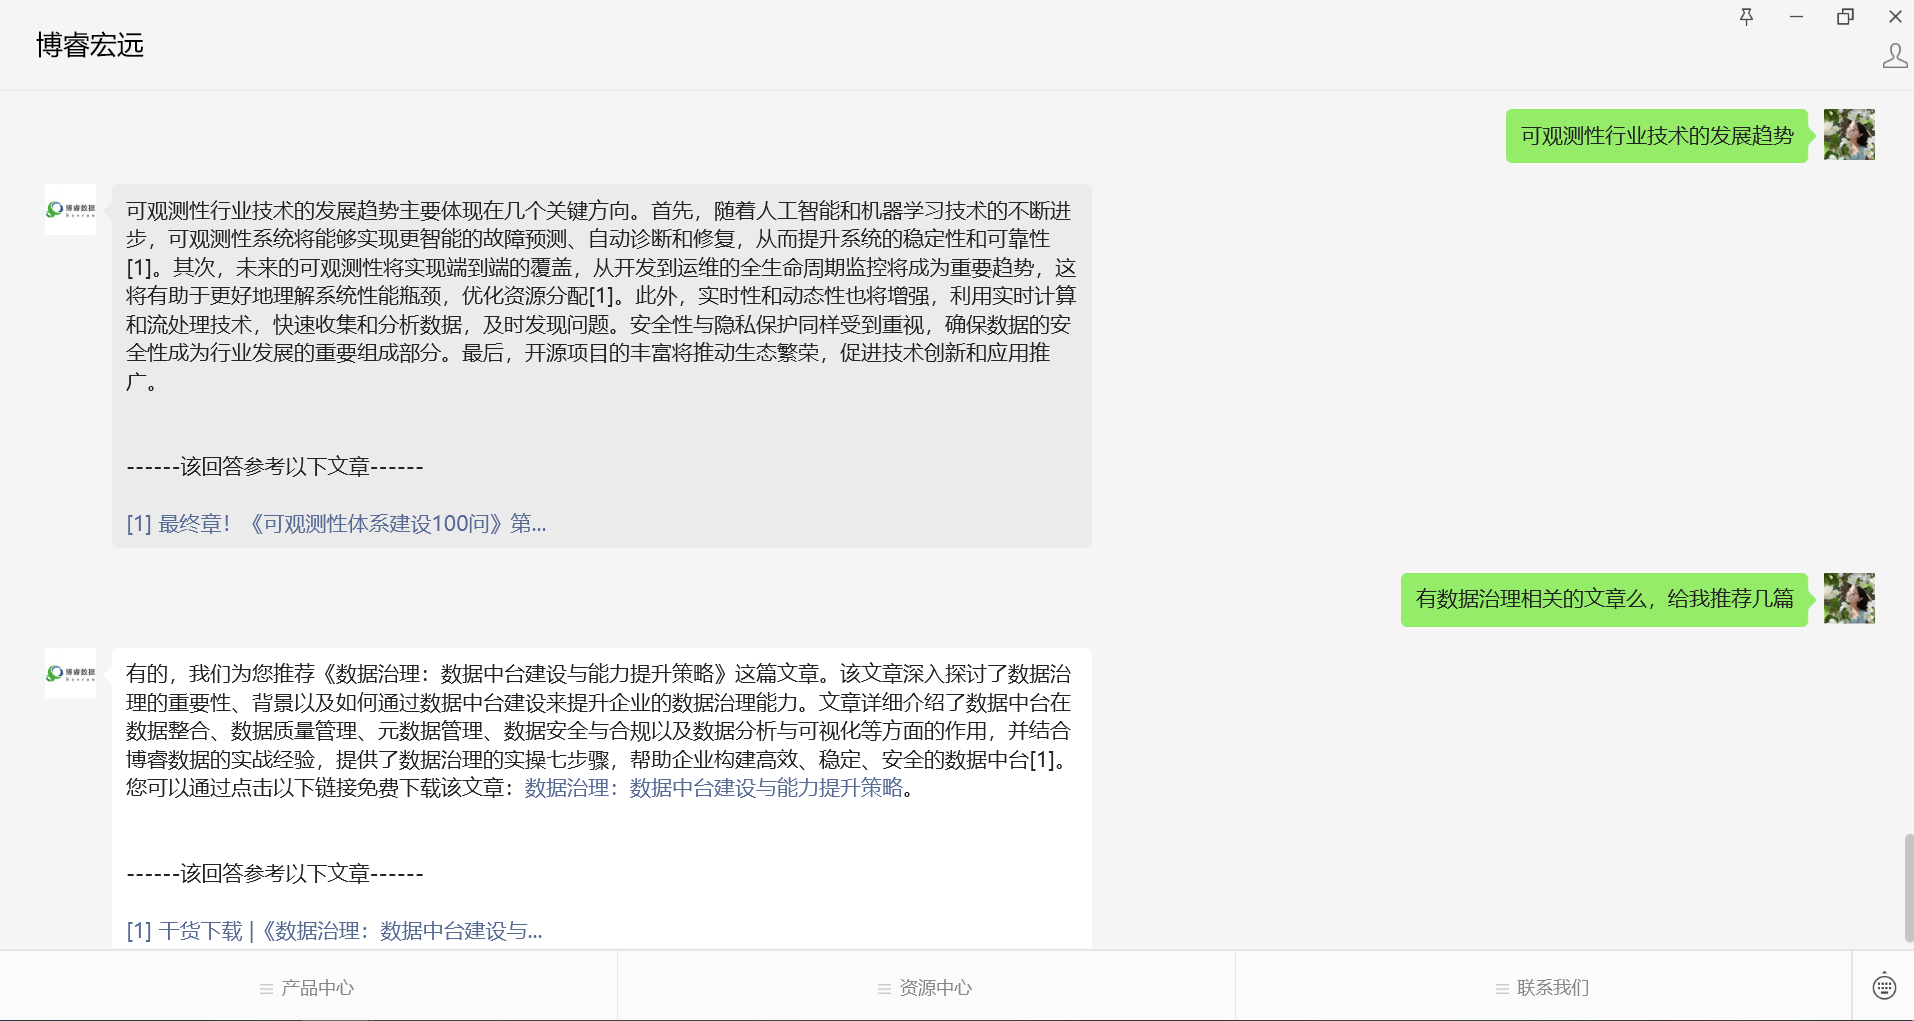Viewport: 1914px width, 1021px height.
Task: Close the chat window
Action: [1894, 17]
